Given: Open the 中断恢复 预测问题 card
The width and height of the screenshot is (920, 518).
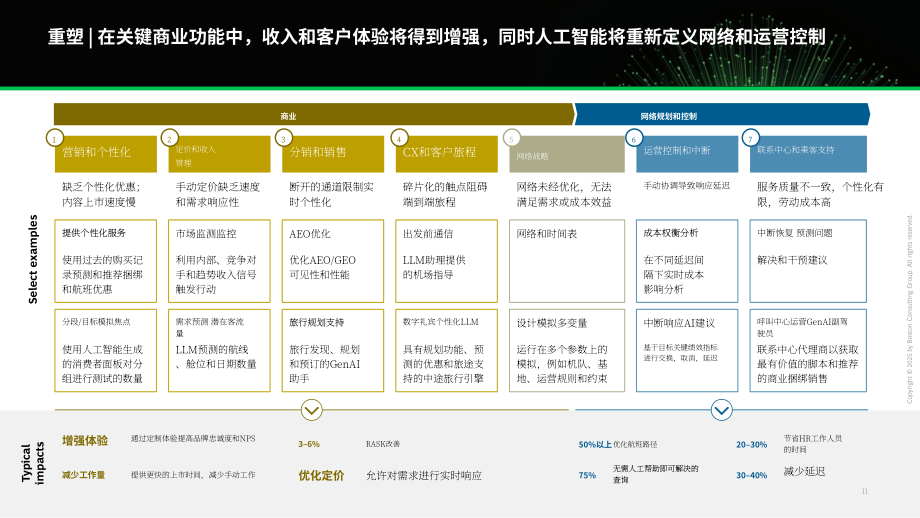Looking at the screenshot, I should [x=808, y=261].
